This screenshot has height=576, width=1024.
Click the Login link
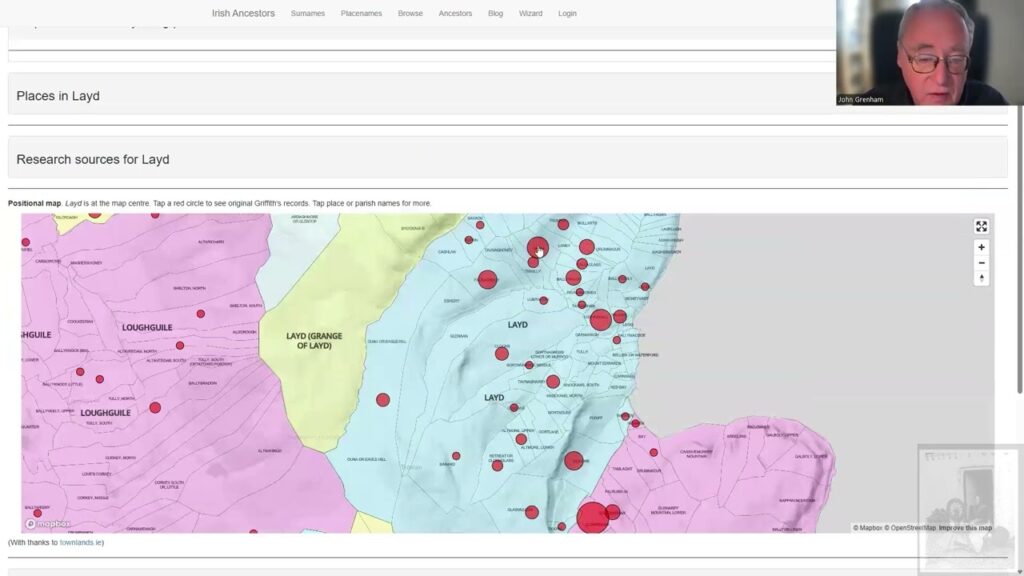pyautogui.click(x=567, y=14)
